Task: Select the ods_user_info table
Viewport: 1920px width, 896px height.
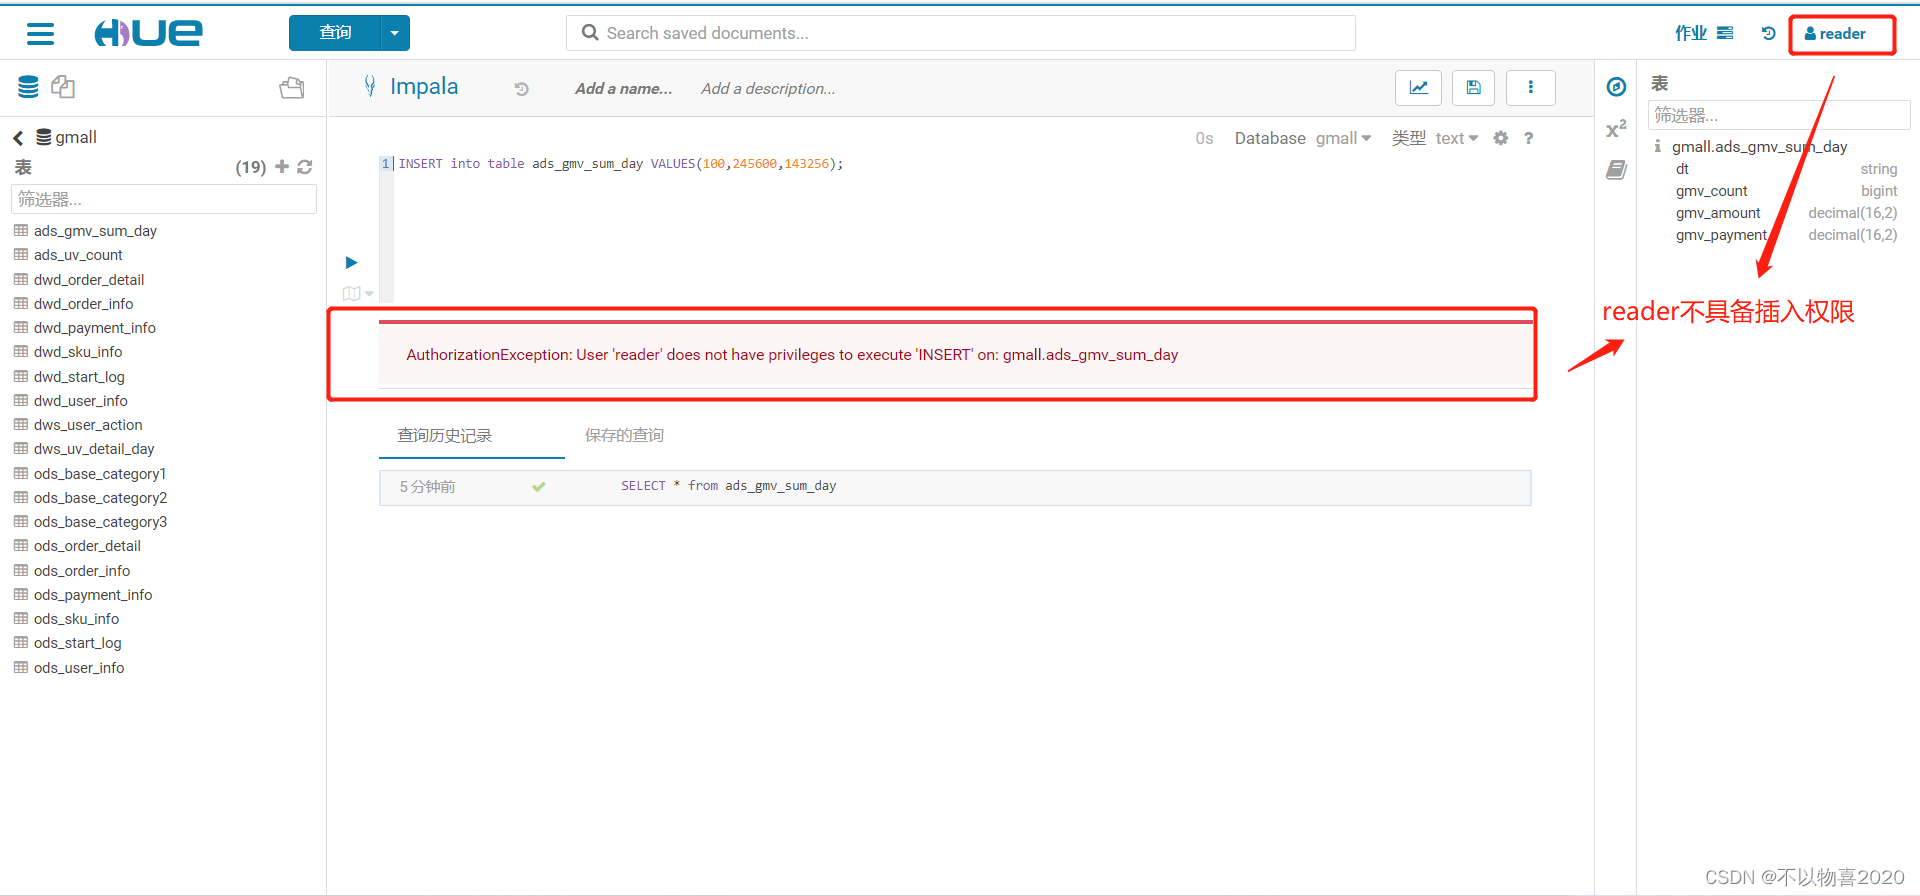Action: (x=79, y=668)
